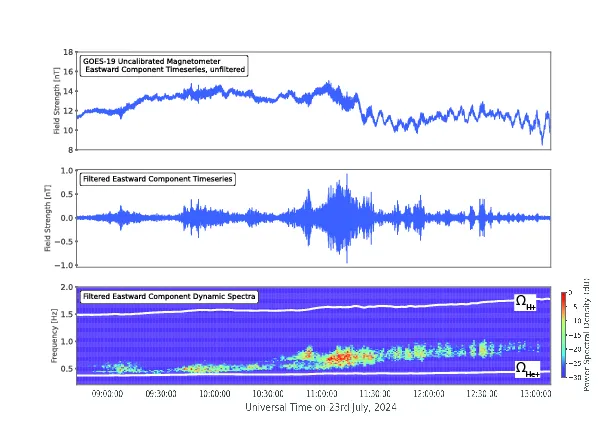Click the 09:00:00 time tick label
The image size is (612, 432).
coord(107,393)
